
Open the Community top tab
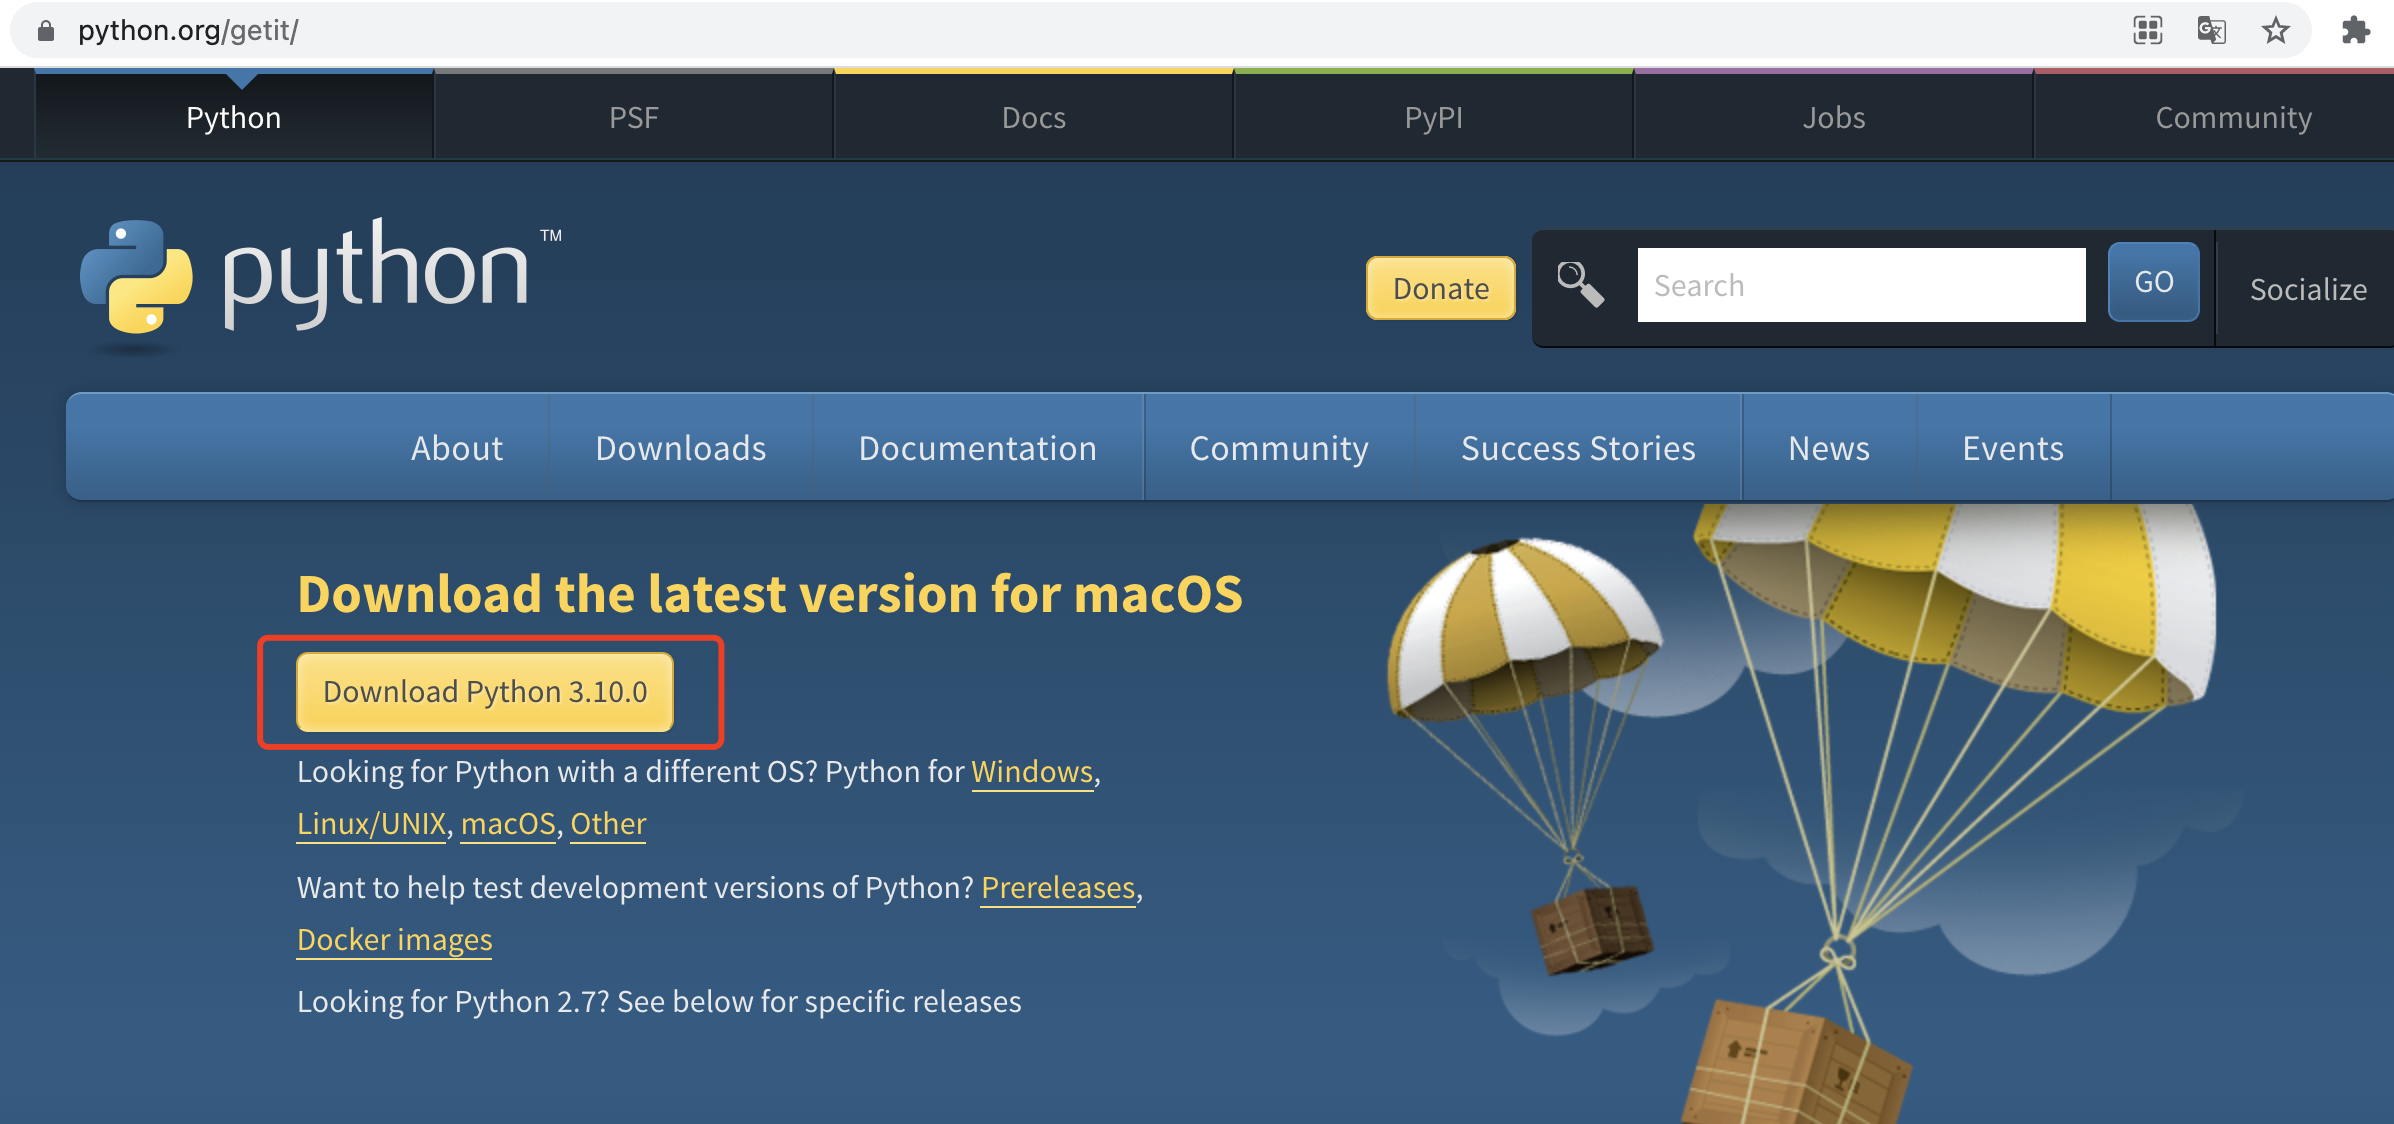click(x=2234, y=117)
